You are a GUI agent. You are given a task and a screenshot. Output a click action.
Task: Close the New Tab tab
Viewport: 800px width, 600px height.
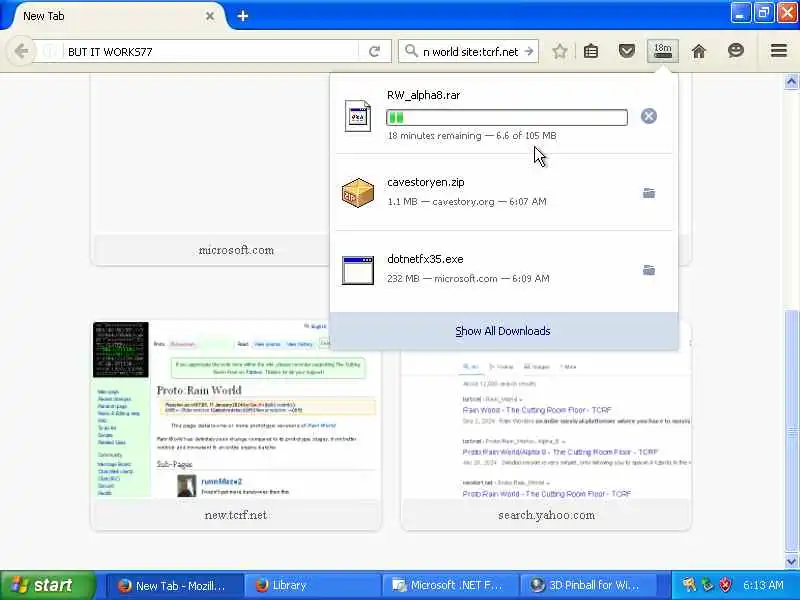(x=210, y=16)
